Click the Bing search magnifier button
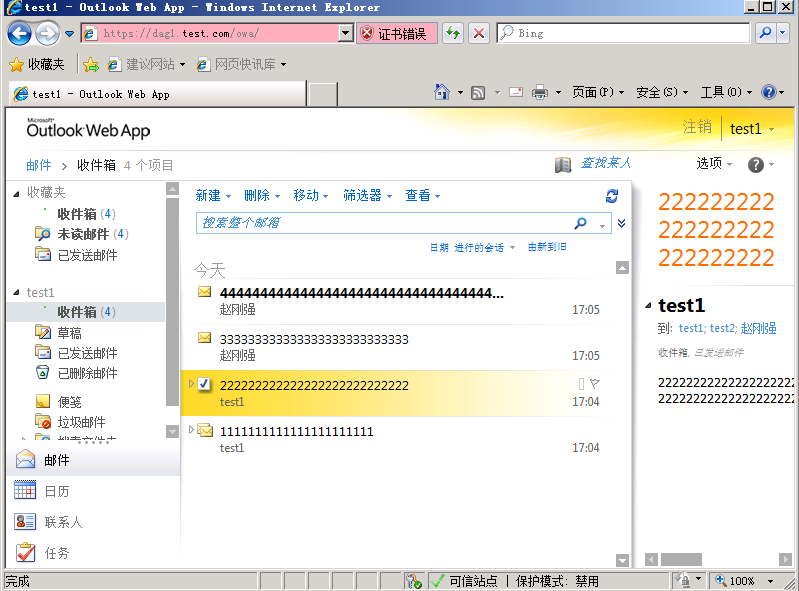799x591 pixels. pyautogui.click(x=765, y=33)
